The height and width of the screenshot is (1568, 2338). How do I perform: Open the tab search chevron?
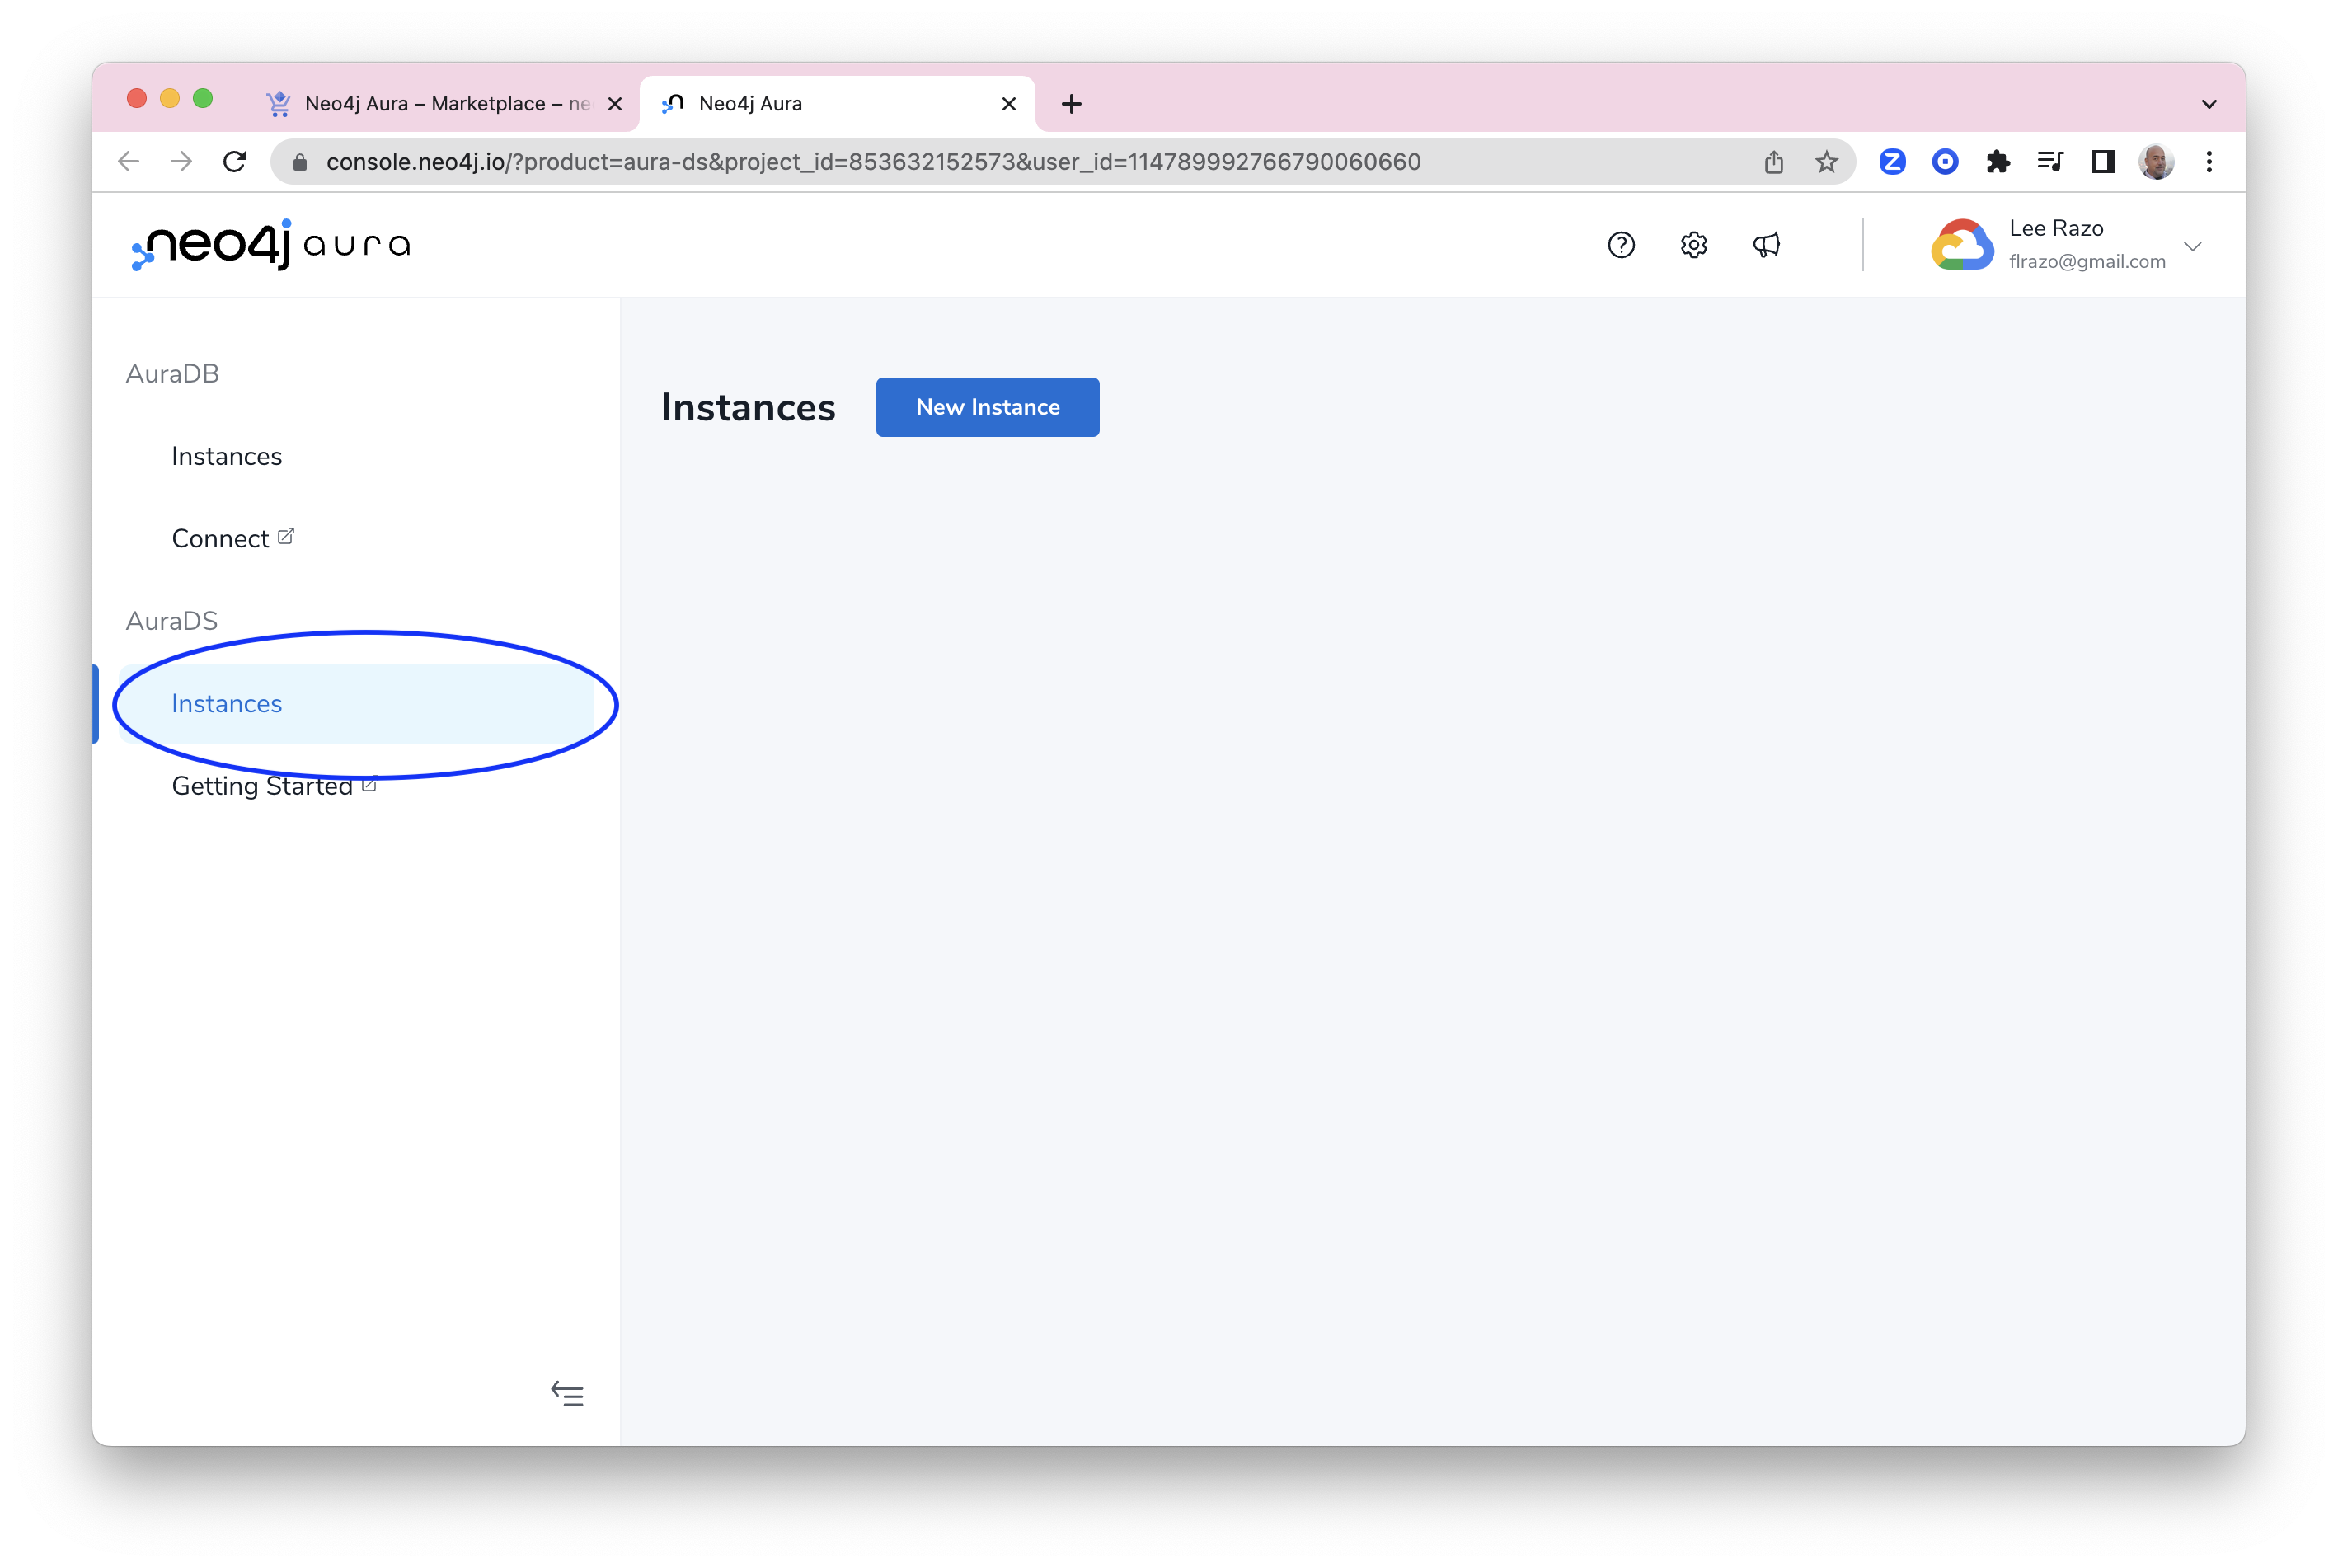(2209, 104)
